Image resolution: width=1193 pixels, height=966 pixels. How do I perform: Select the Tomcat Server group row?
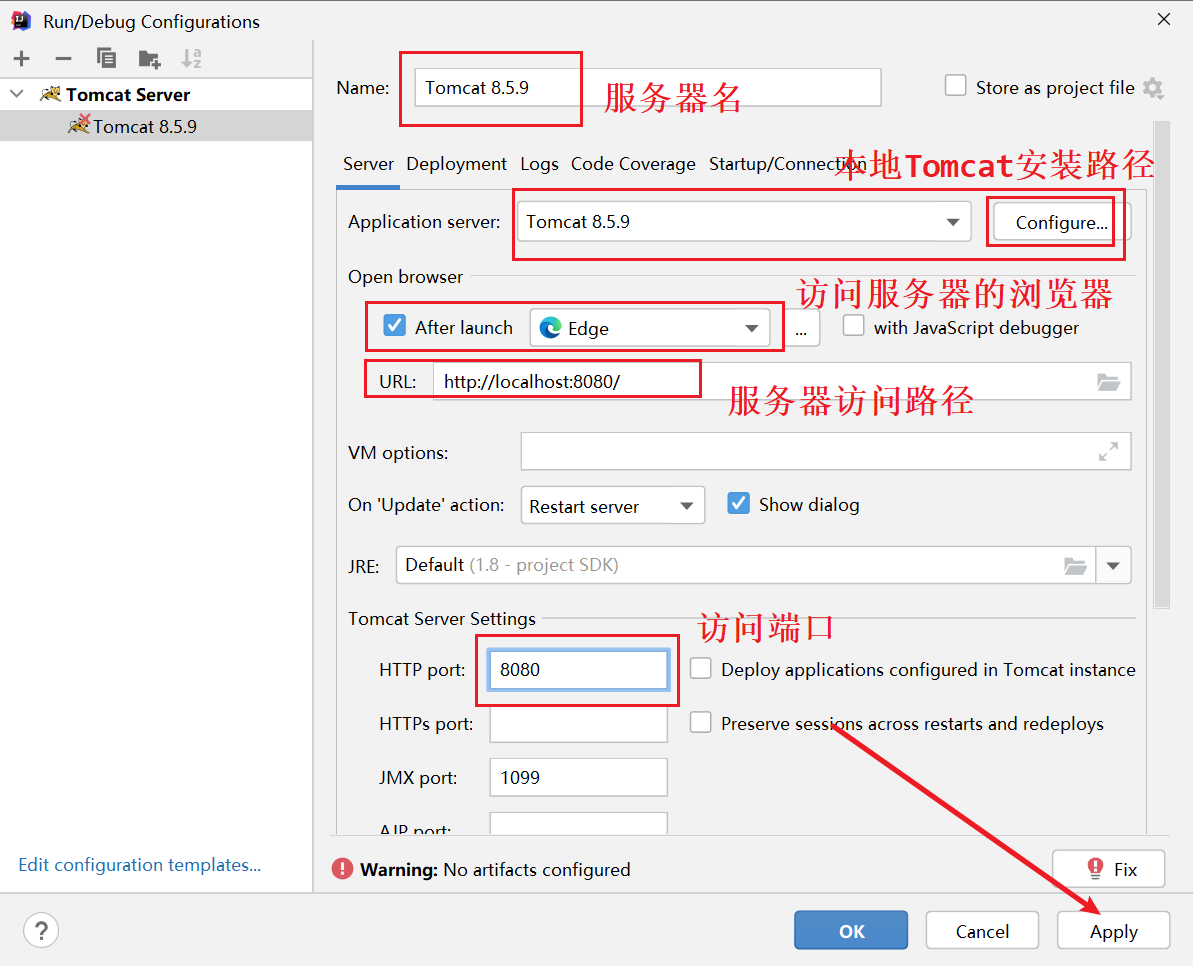tap(156, 94)
